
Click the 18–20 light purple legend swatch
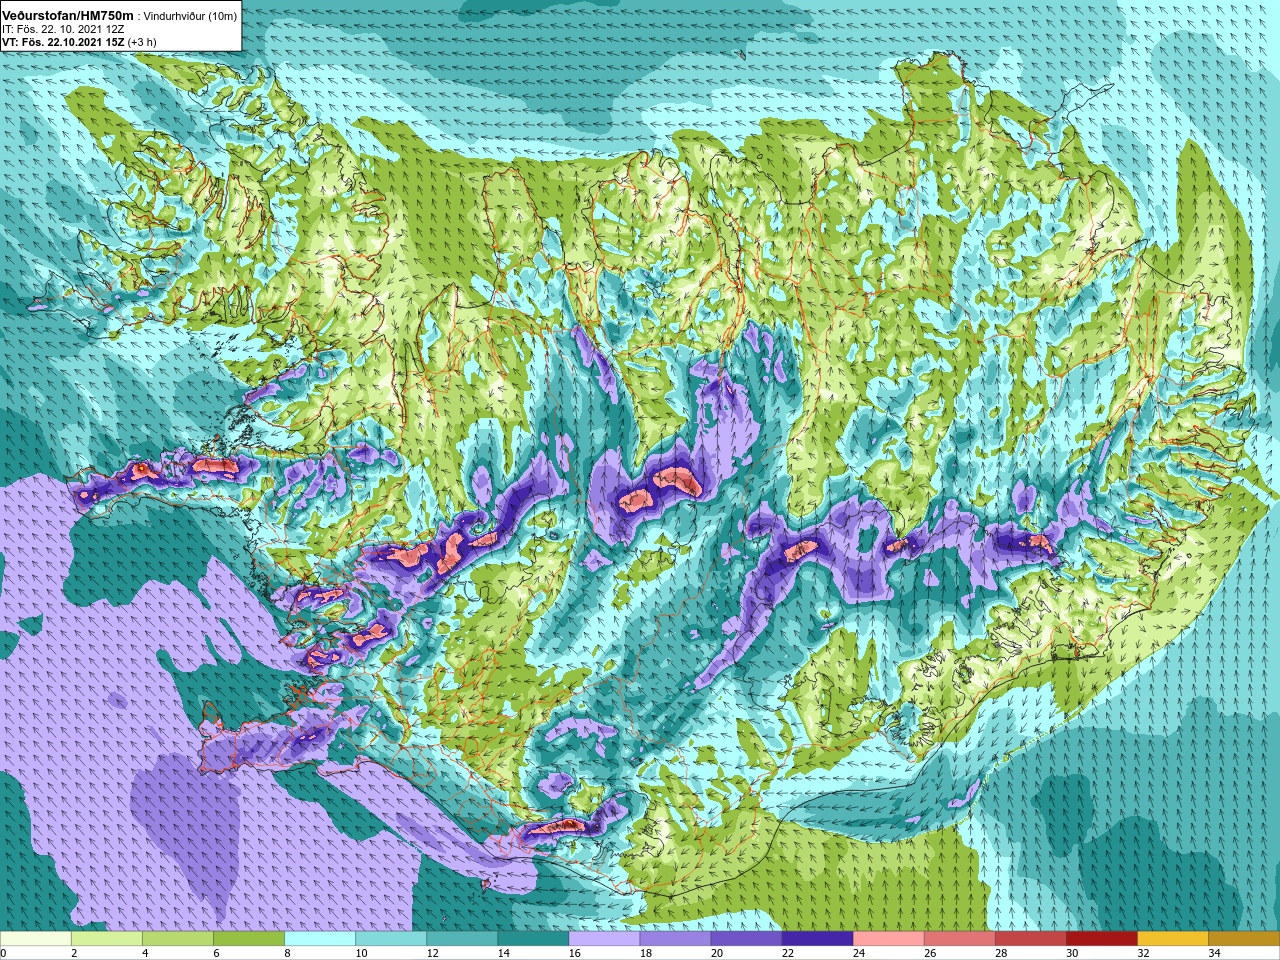pyautogui.click(x=675, y=939)
